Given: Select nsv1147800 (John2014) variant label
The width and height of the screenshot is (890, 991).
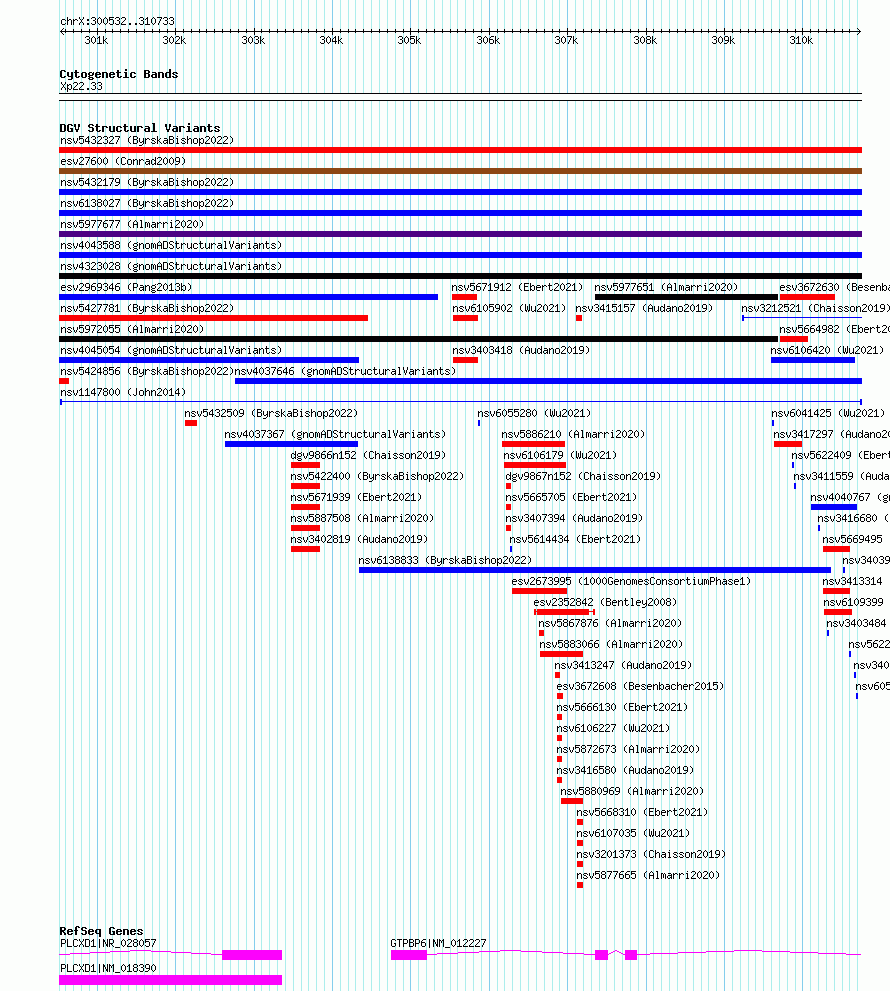Looking at the screenshot, I should [123, 392].
